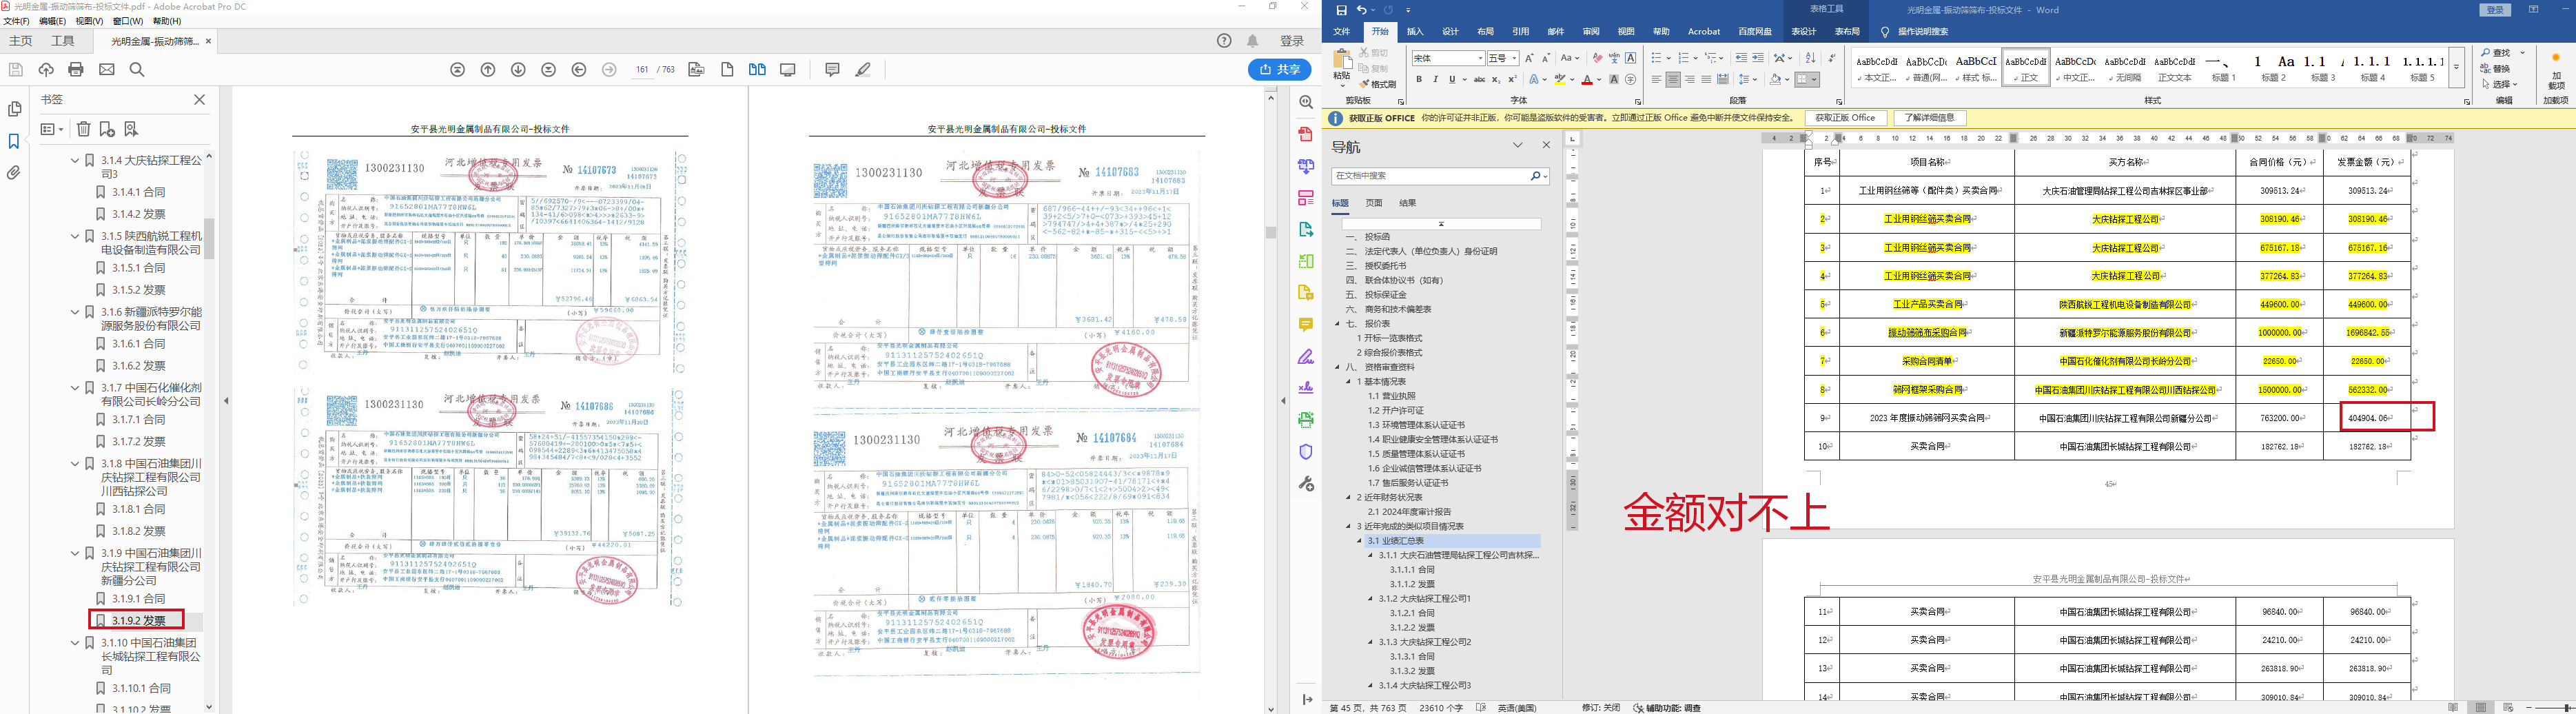Switch to Acrobat 工具 tab
2576x714 pixels.
pyautogui.click(x=63, y=41)
